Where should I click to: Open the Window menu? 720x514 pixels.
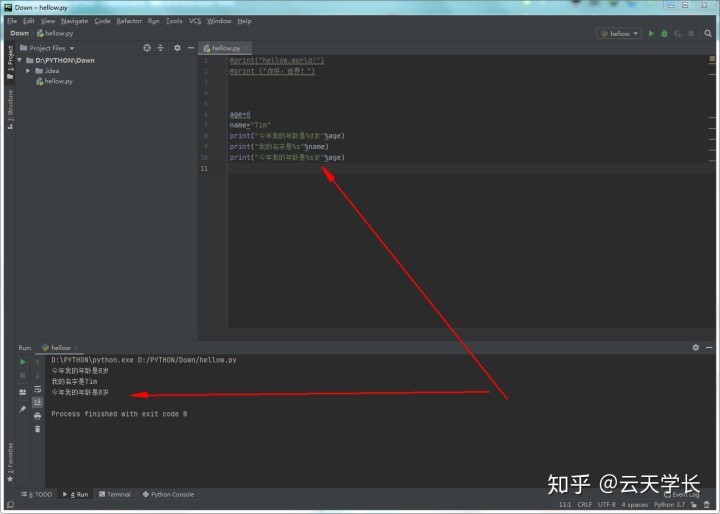(219, 21)
